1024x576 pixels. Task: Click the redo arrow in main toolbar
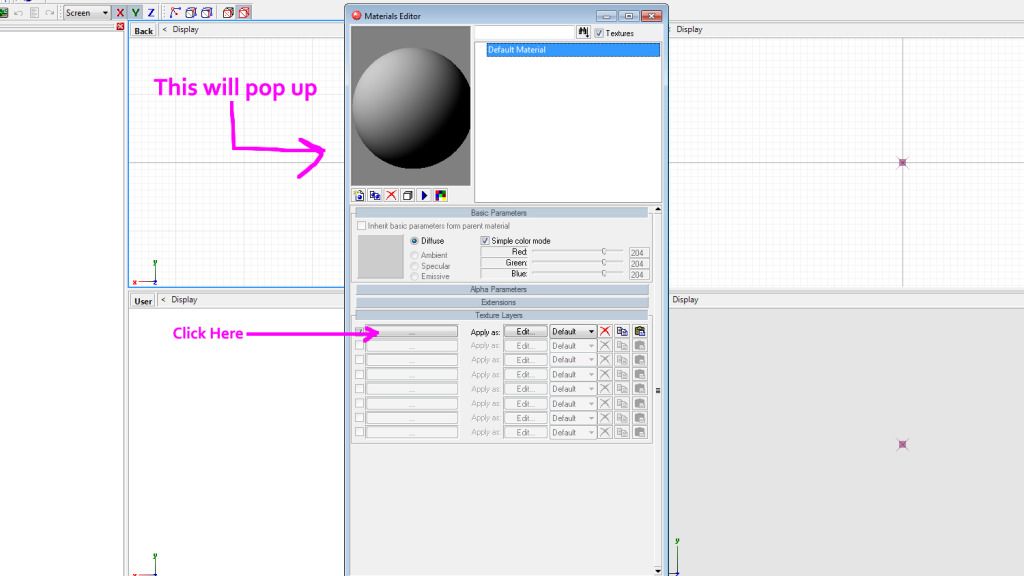tap(50, 12)
